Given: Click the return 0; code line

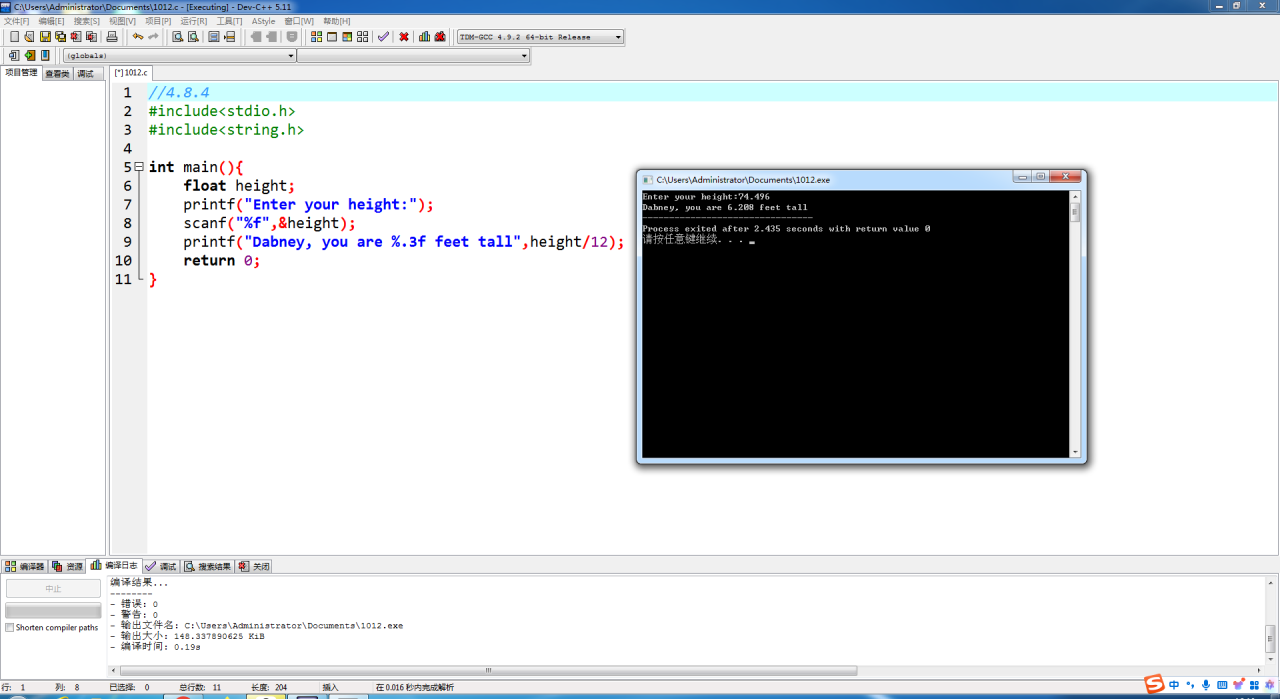Looking at the screenshot, I should tap(222, 260).
